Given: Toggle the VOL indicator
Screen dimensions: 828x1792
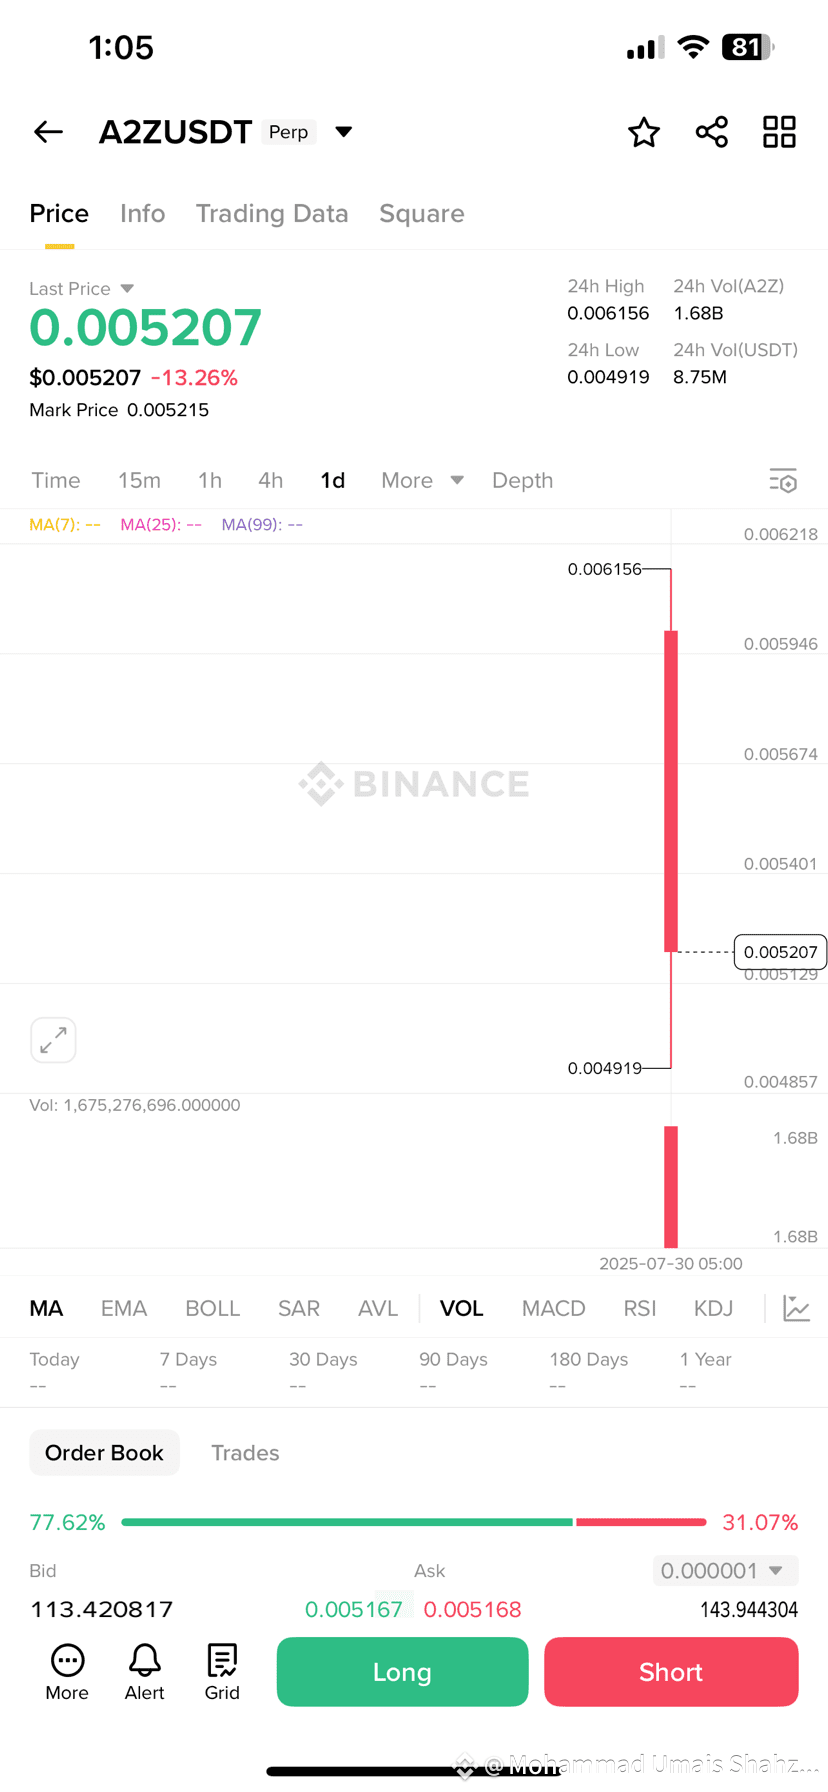Looking at the screenshot, I should coord(462,1308).
